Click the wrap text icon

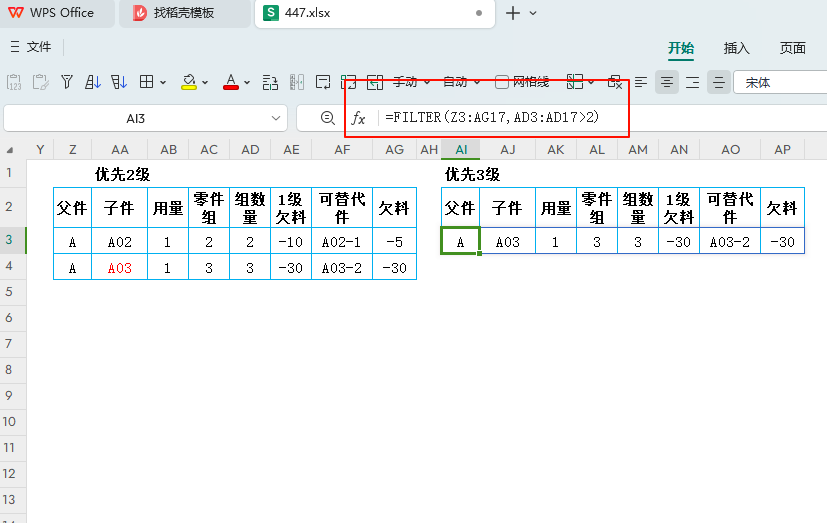pos(323,82)
